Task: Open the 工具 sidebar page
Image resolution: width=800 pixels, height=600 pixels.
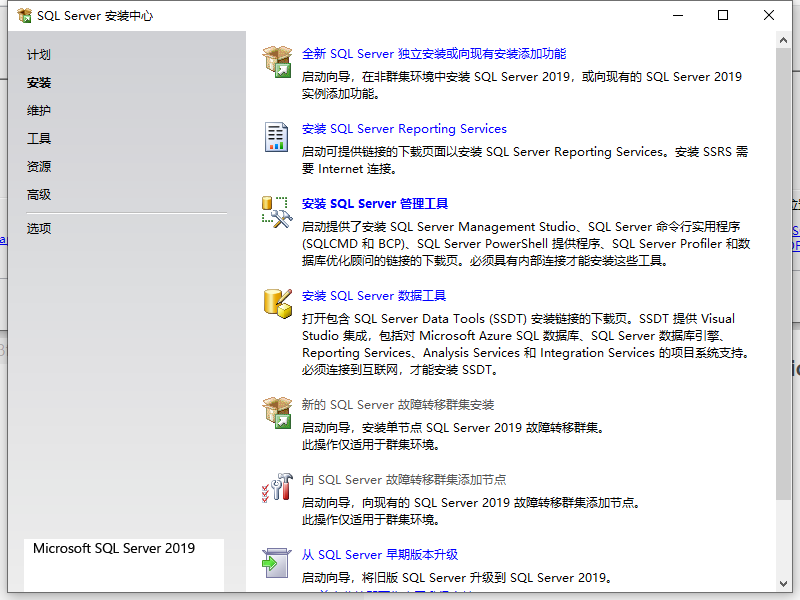Action: click(x=39, y=138)
